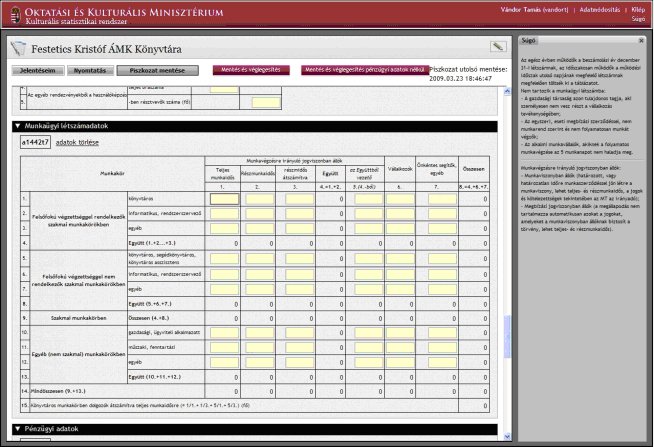Focus row 1 könyvtáros Teljes munkaidős field

coord(224,199)
